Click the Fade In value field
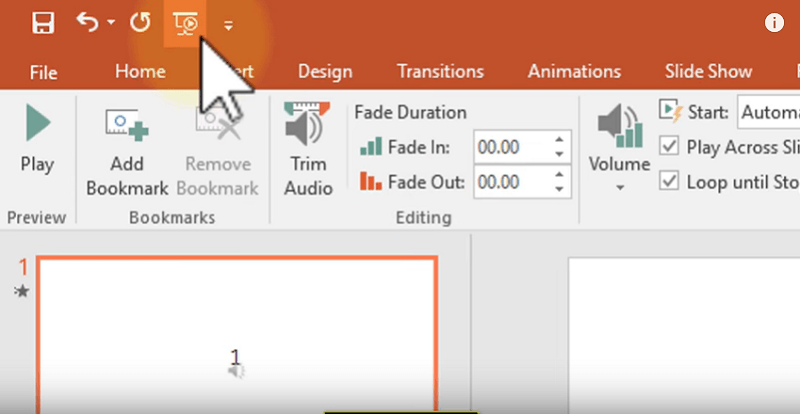 pos(512,148)
